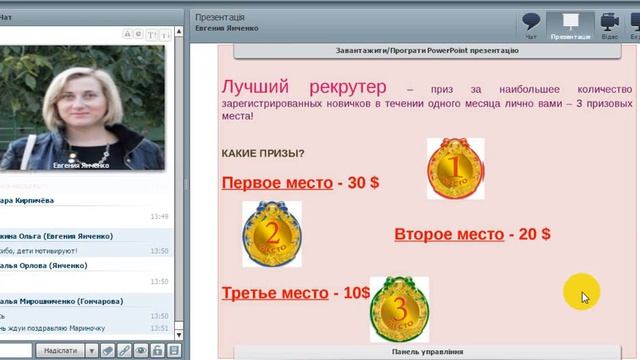
Task: Click the eraser icon in chat toolbar
Action: click(108, 351)
